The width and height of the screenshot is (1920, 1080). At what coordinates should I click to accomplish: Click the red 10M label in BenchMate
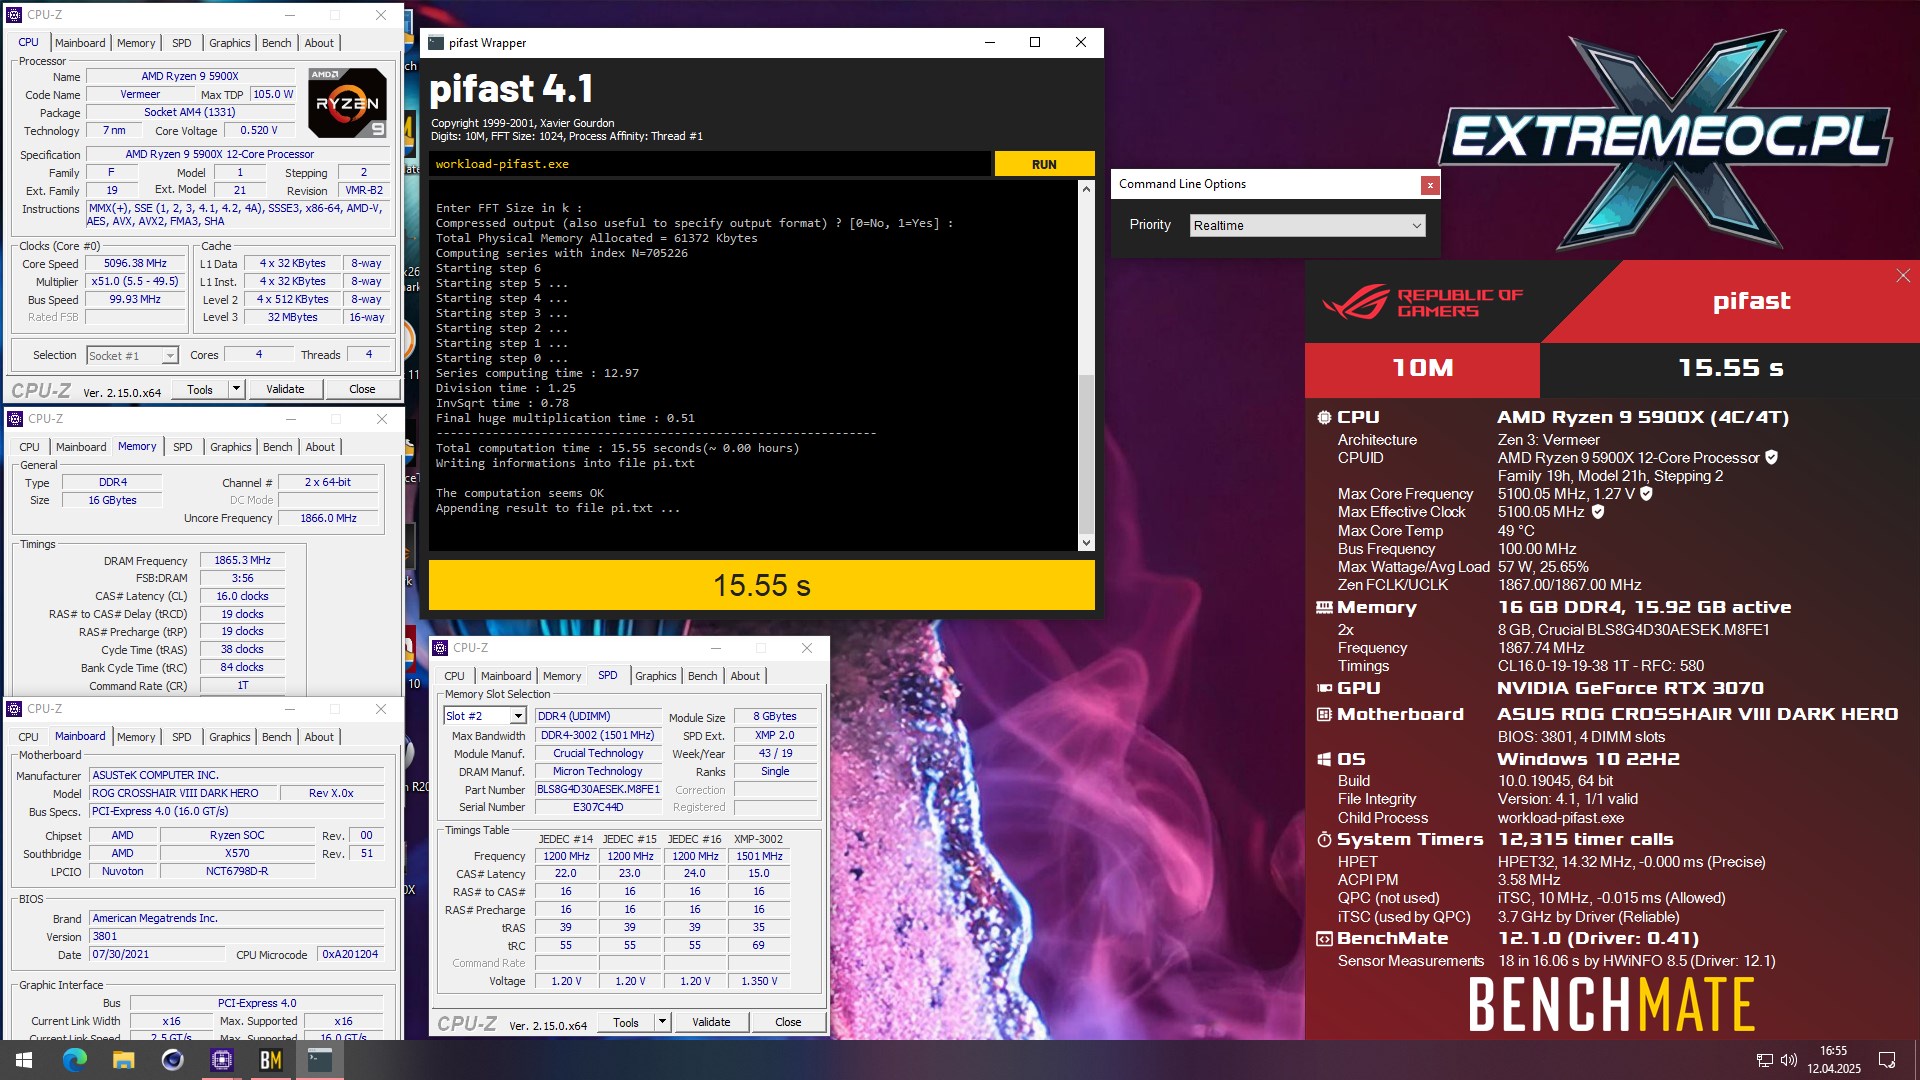[1422, 369]
